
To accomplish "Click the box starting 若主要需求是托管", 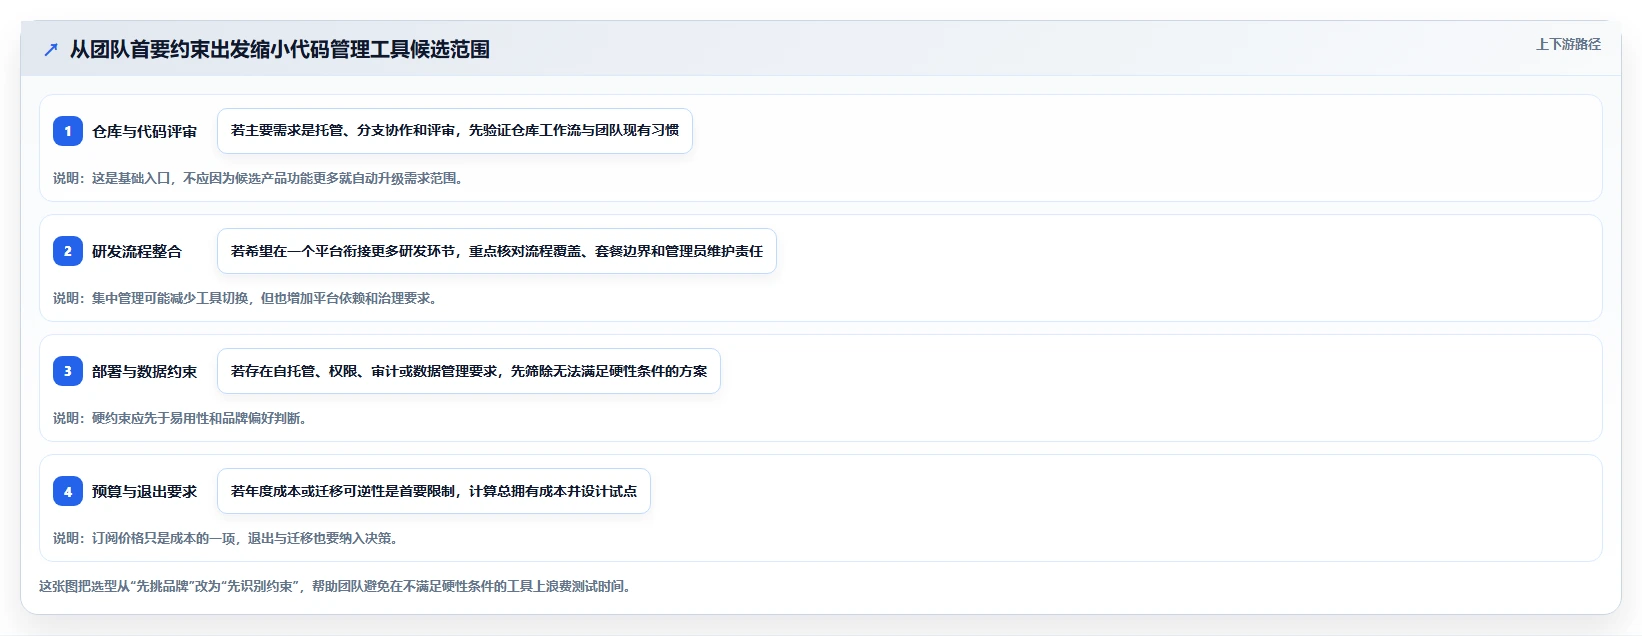I will click(x=455, y=131).
